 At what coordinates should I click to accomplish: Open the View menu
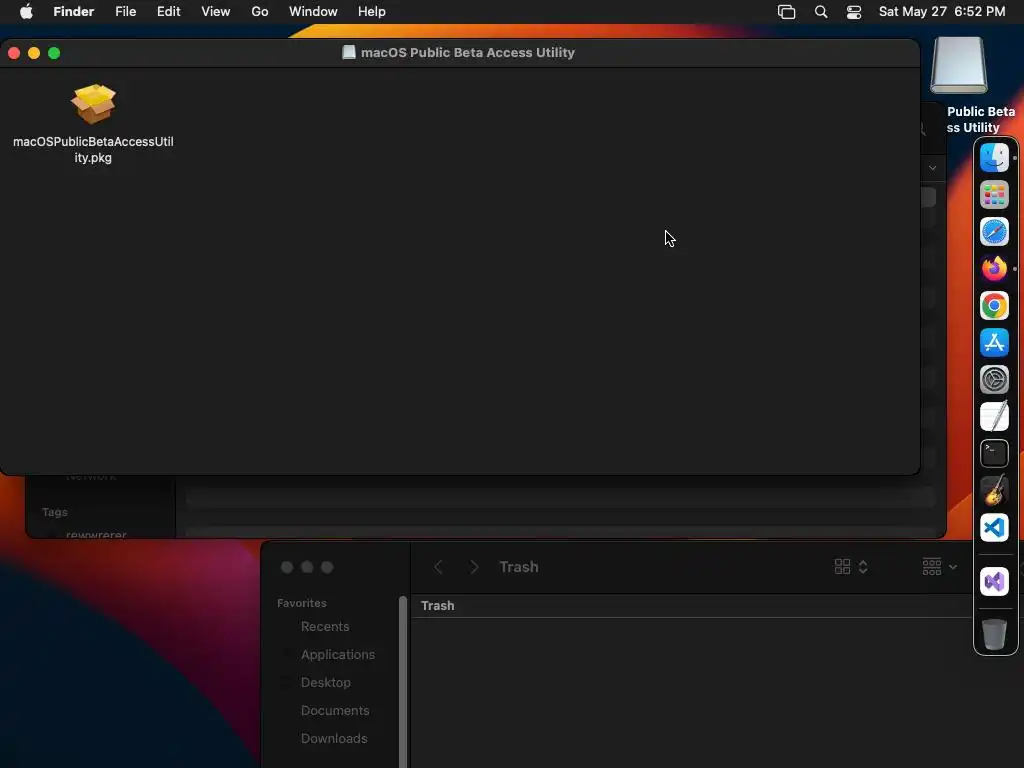click(216, 12)
